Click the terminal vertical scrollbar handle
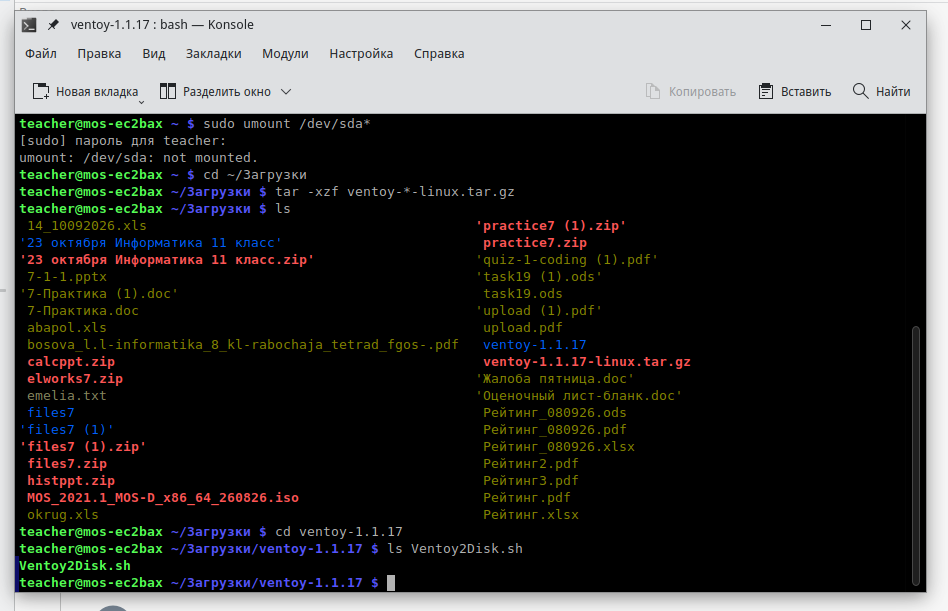The height and width of the screenshot is (611, 948). 915,456
